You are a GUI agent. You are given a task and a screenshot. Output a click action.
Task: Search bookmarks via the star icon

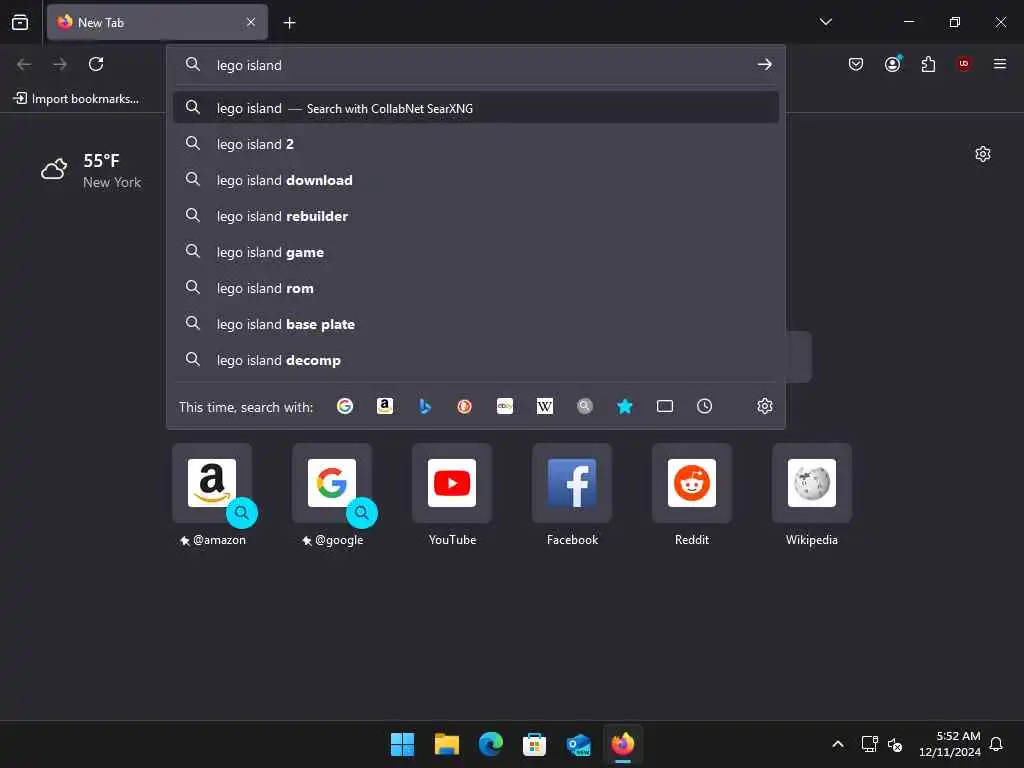pyautogui.click(x=624, y=406)
